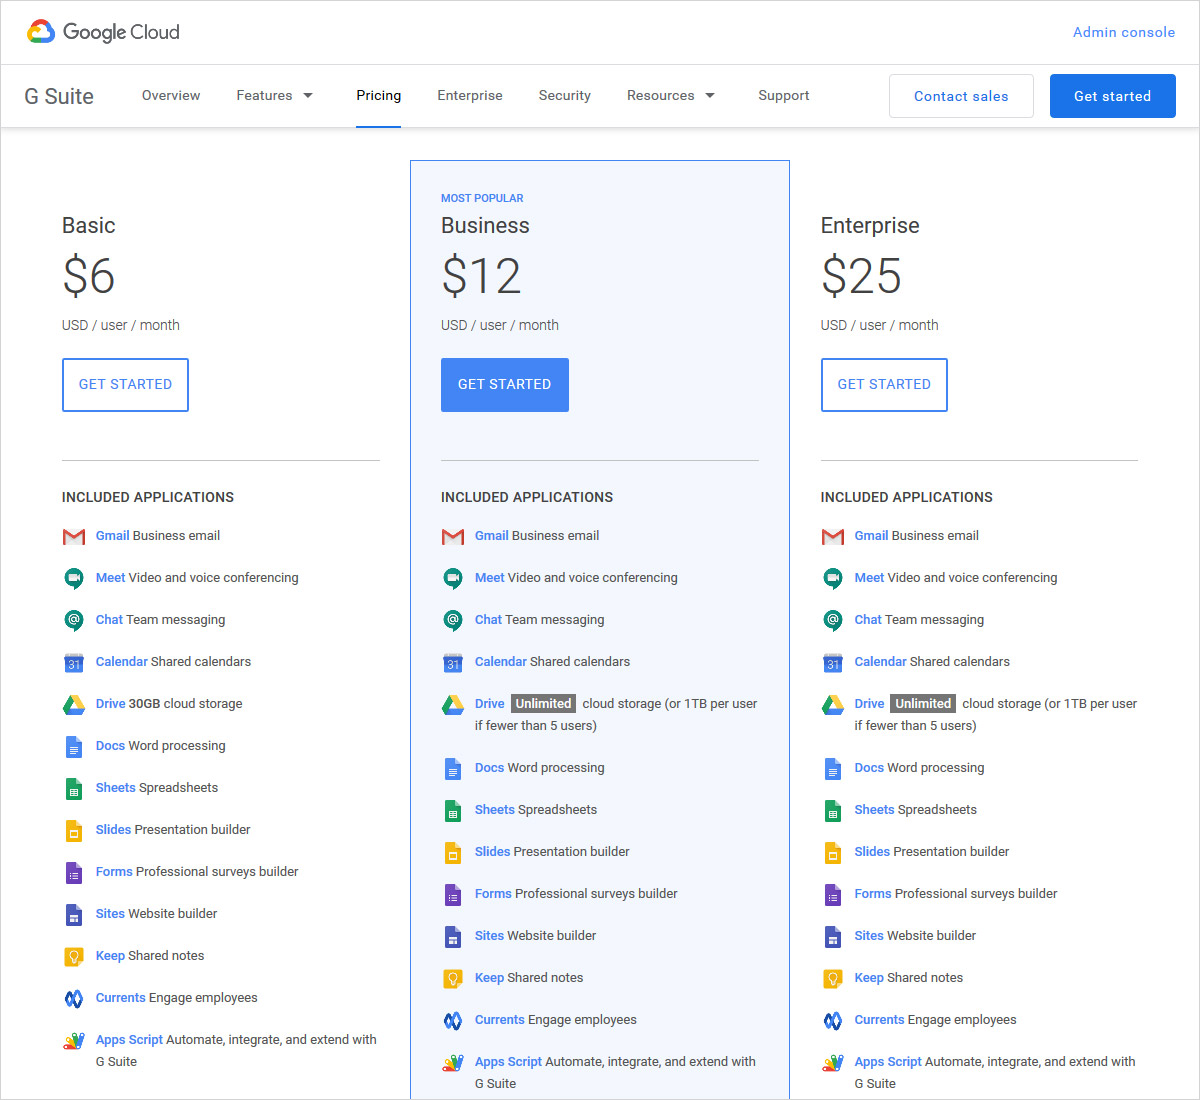The image size is (1200, 1100).
Task: Expand the Resources dropdown menu
Action: point(671,96)
